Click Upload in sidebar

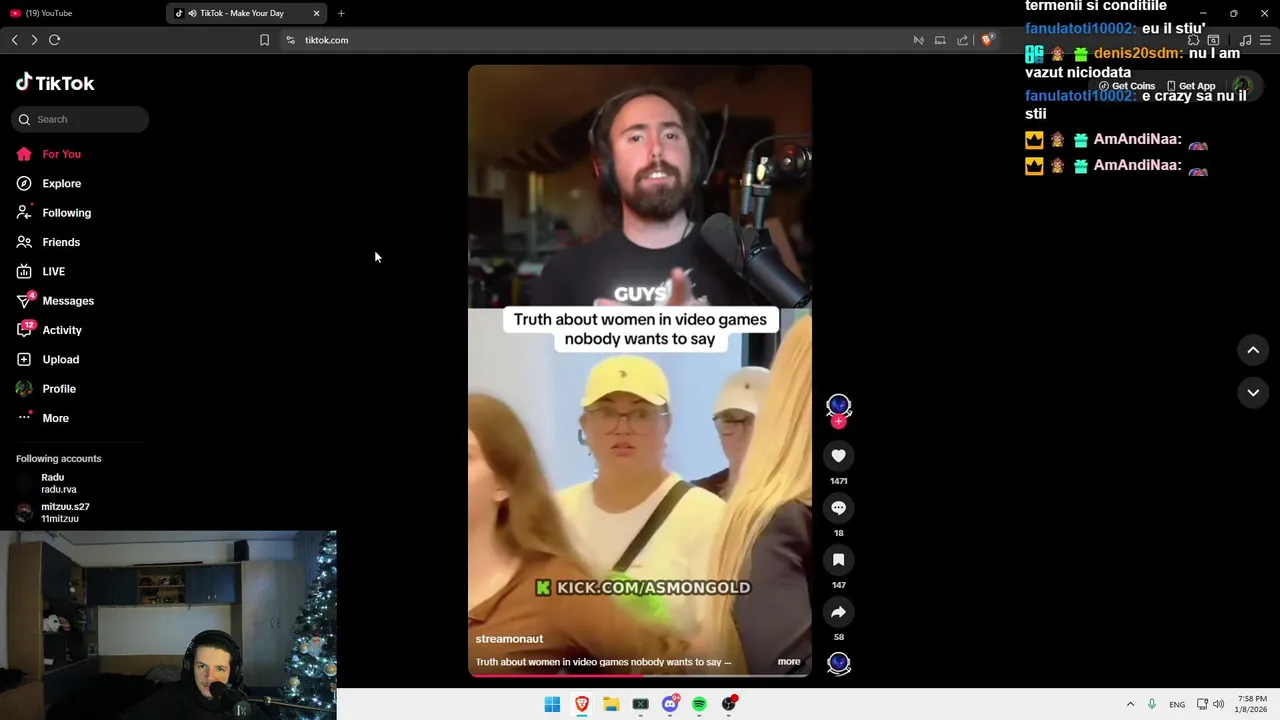coord(60,359)
